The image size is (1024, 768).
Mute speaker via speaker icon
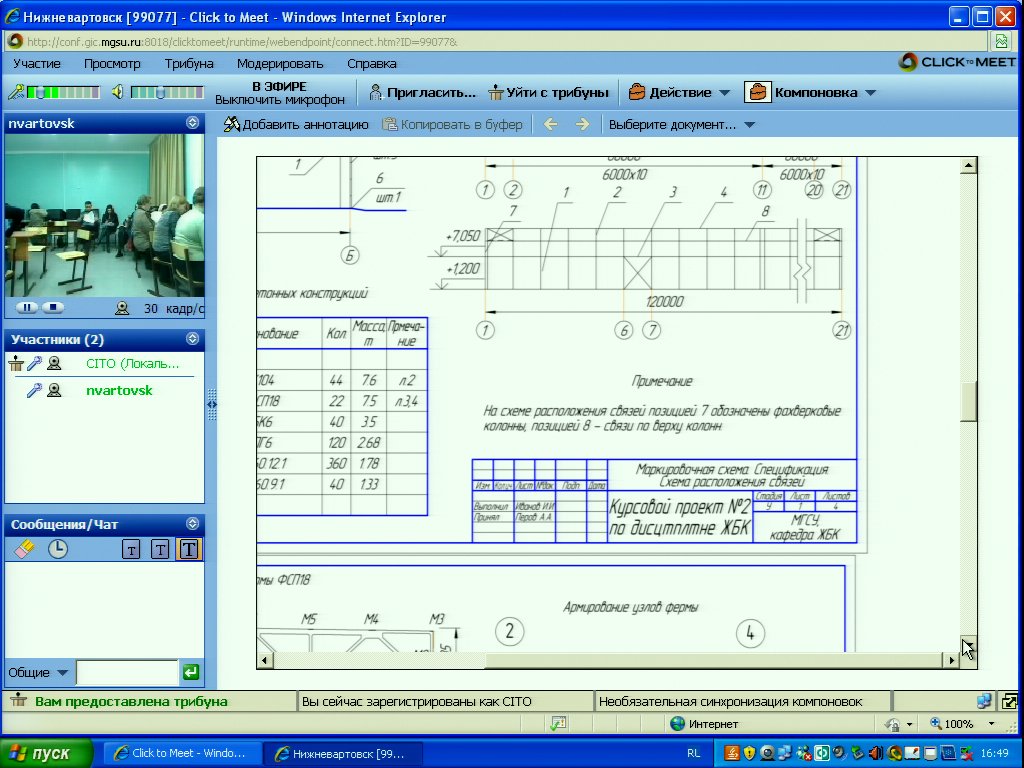click(118, 92)
